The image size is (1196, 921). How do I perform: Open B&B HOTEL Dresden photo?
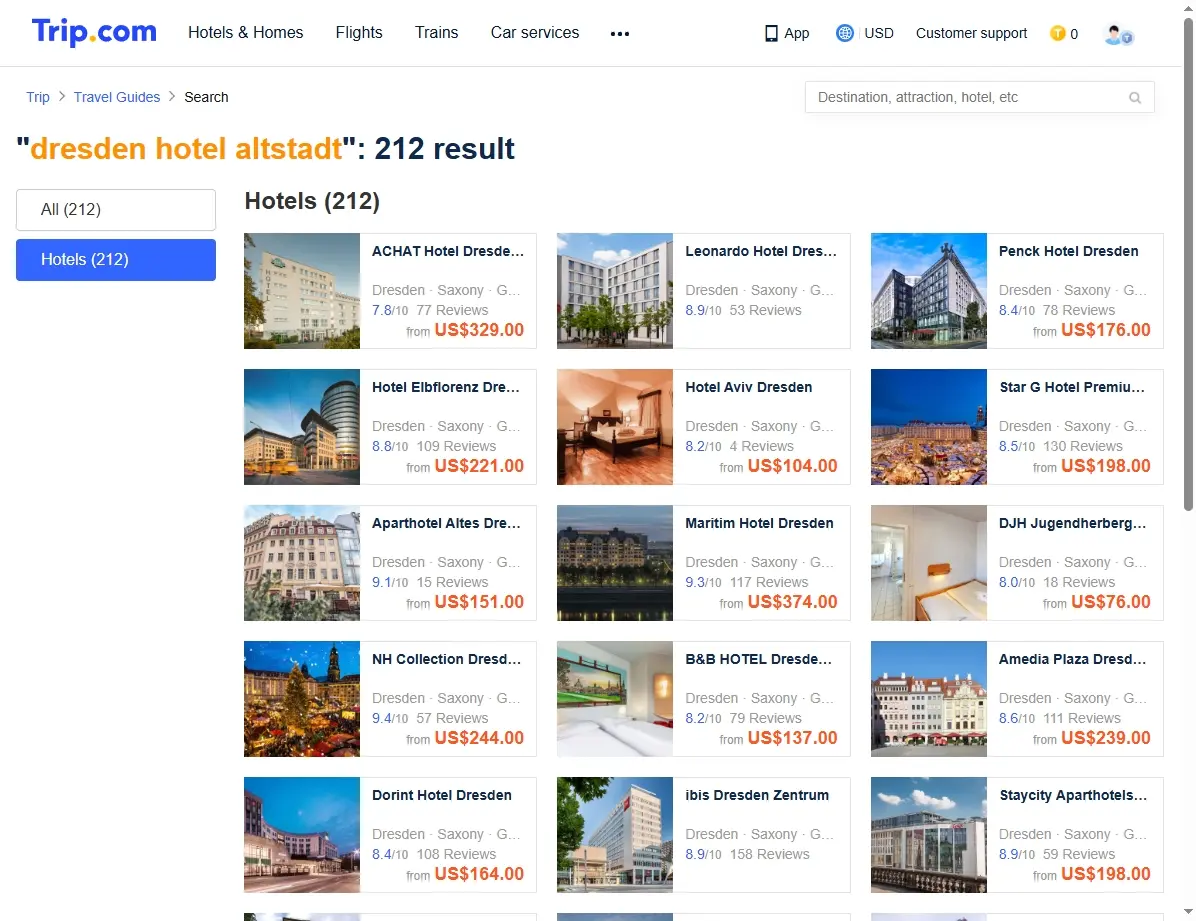point(615,698)
